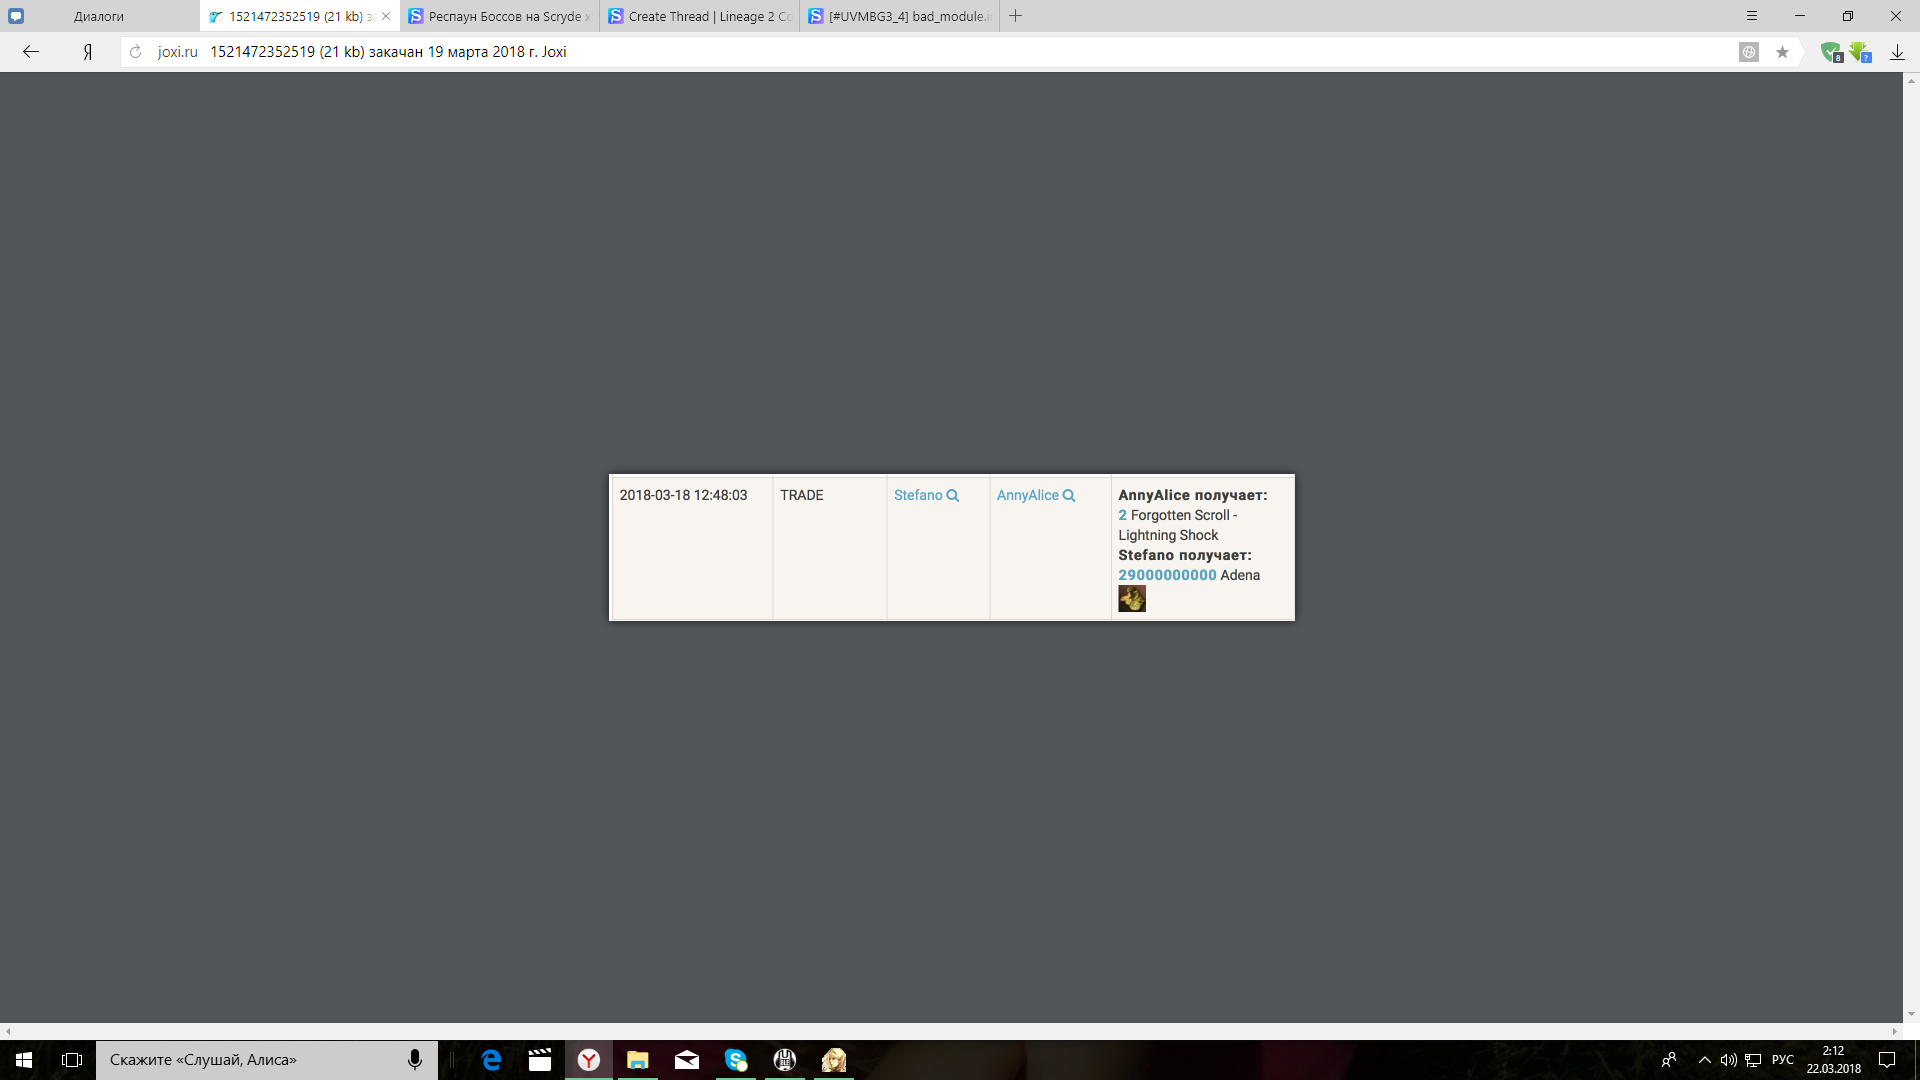Expand hidden system tray icons
Screen dimensions: 1920x1080
pyautogui.click(x=1704, y=1060)
